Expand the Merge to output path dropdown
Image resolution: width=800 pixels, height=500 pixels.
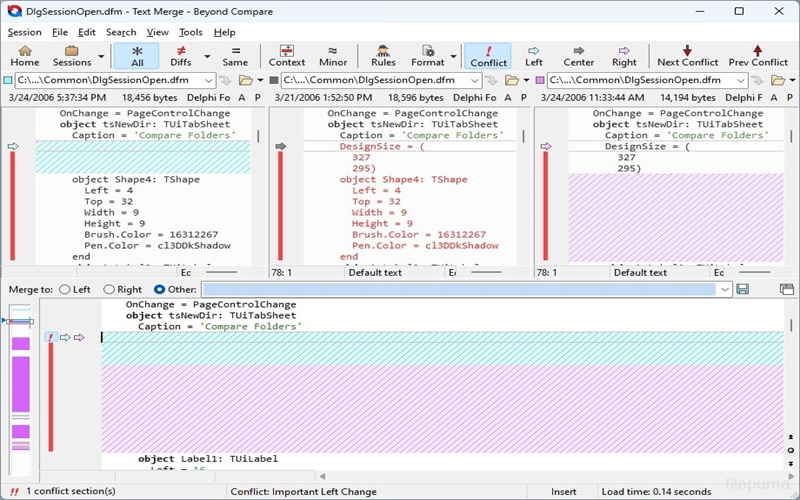(723, 289)
